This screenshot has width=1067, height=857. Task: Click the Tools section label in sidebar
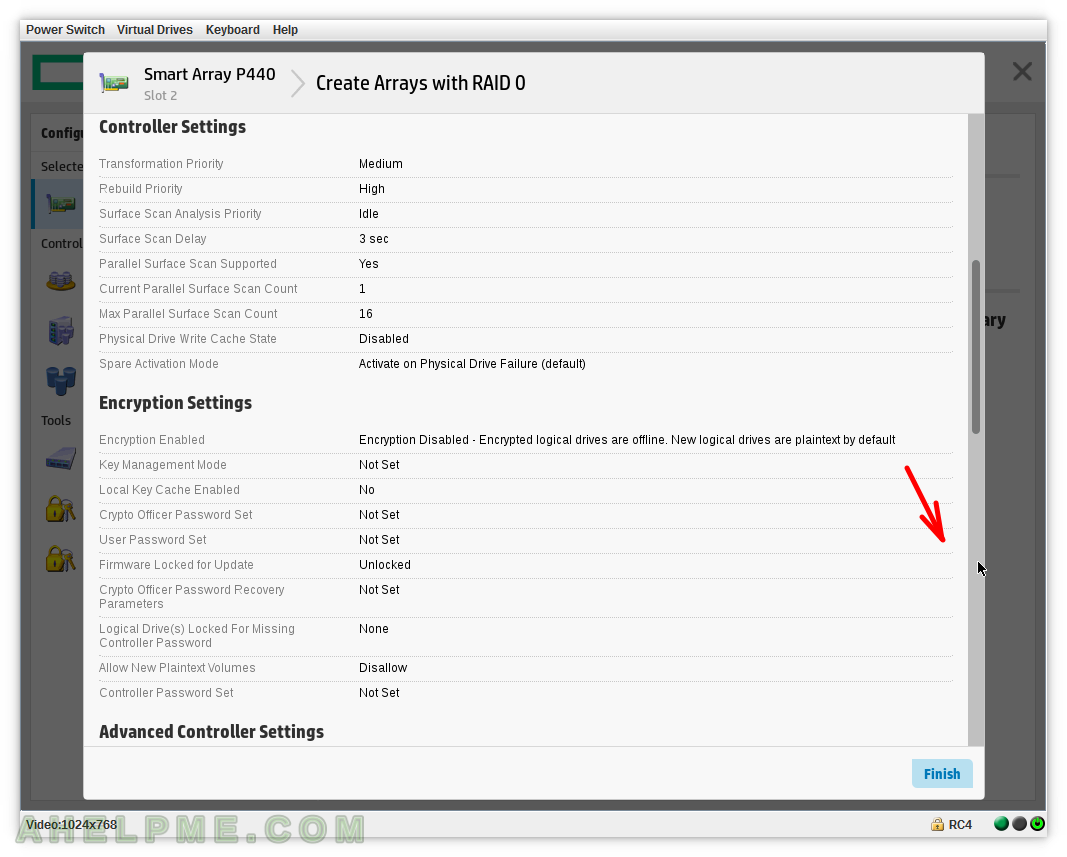point(56,421)
